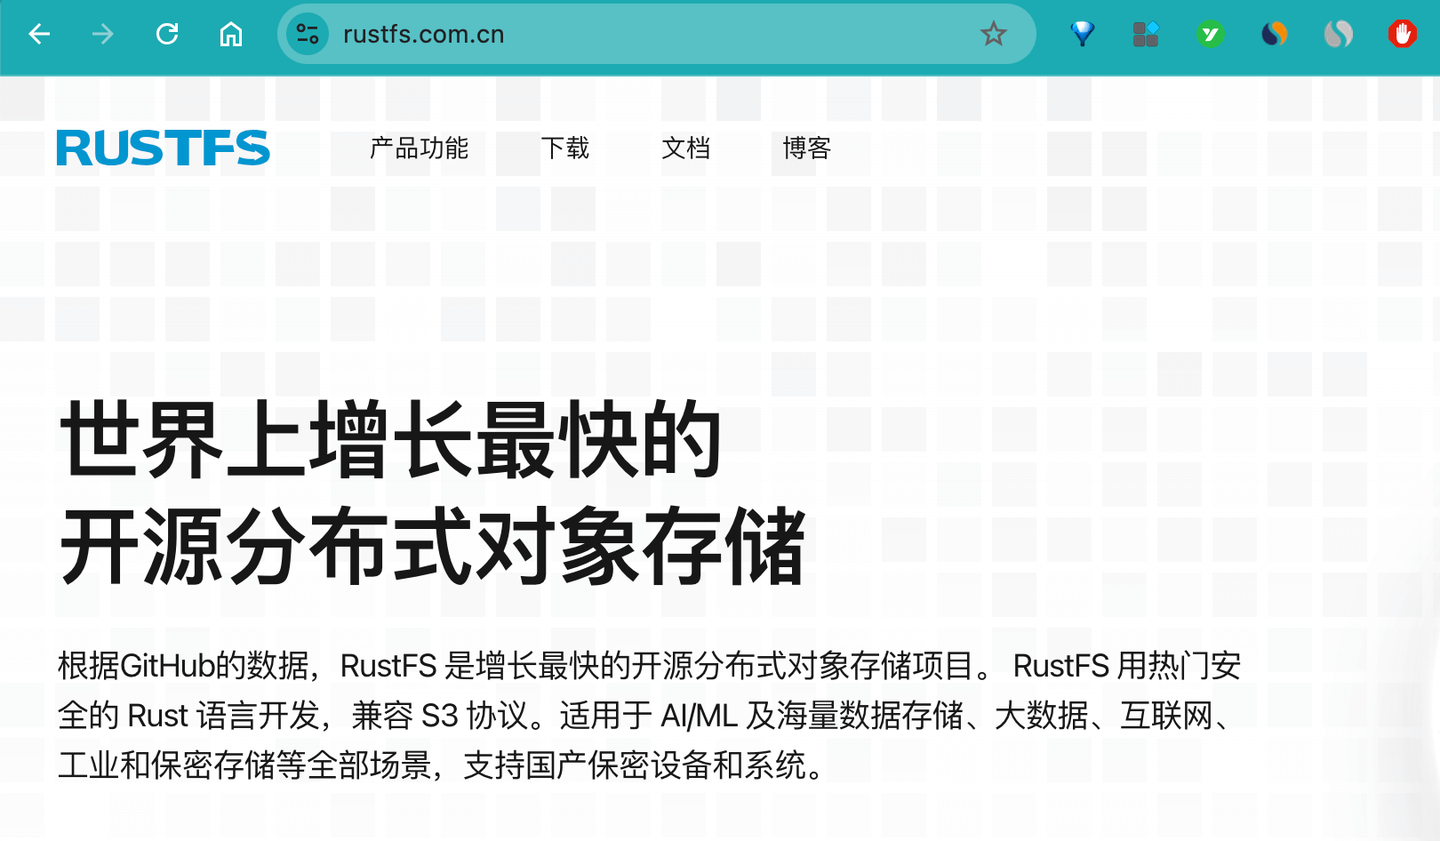Go back using the back arrow

[x=39, y=33]
